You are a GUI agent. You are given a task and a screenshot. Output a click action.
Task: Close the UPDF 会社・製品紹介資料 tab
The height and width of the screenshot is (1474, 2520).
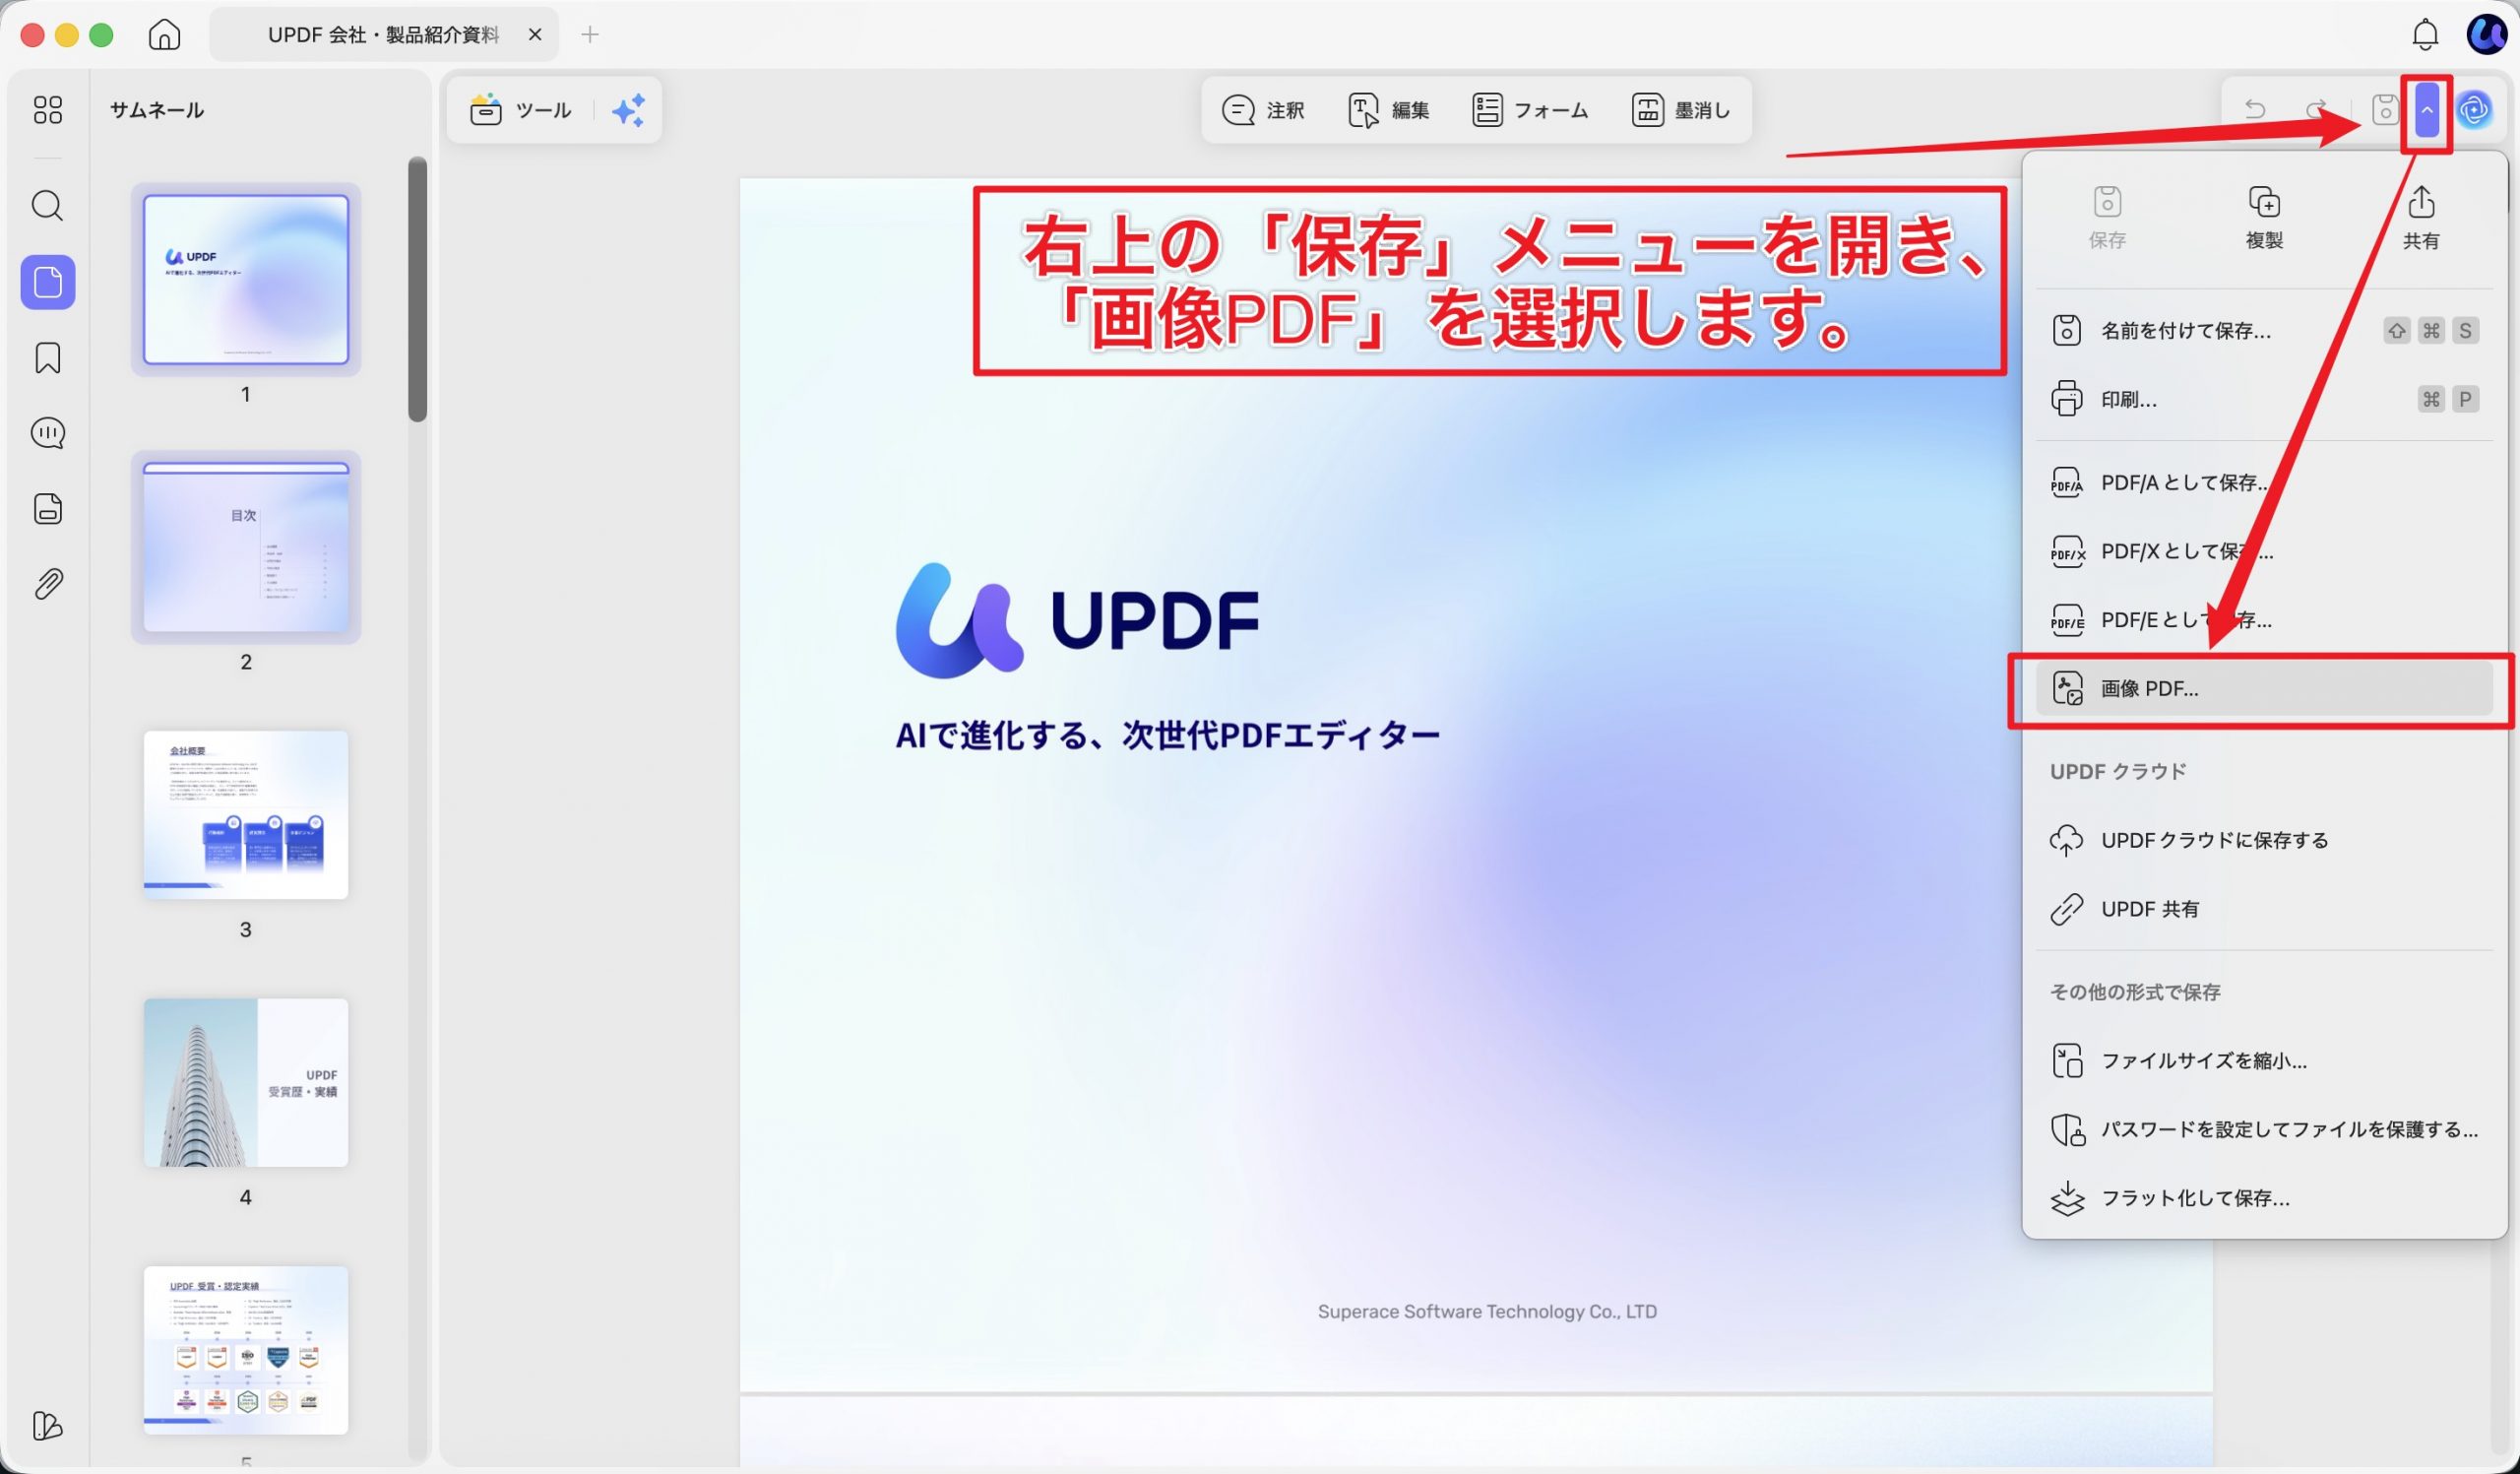coord(535,35)
